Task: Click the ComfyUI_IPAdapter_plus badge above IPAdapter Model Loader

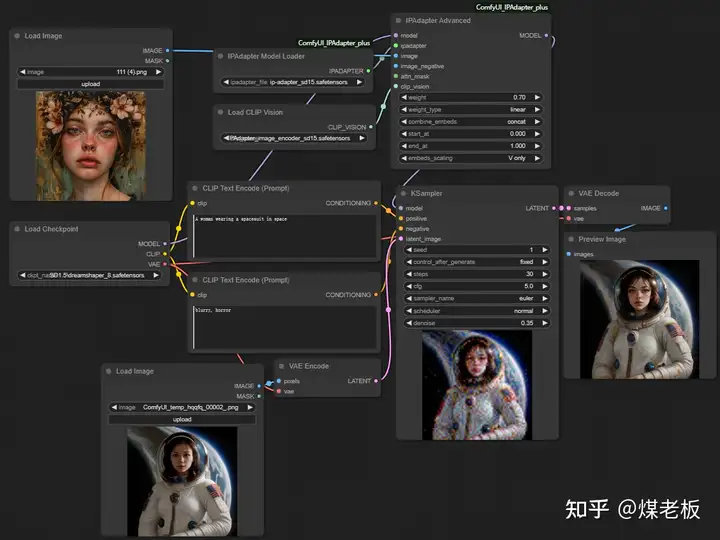Action: tap(334, 43)
